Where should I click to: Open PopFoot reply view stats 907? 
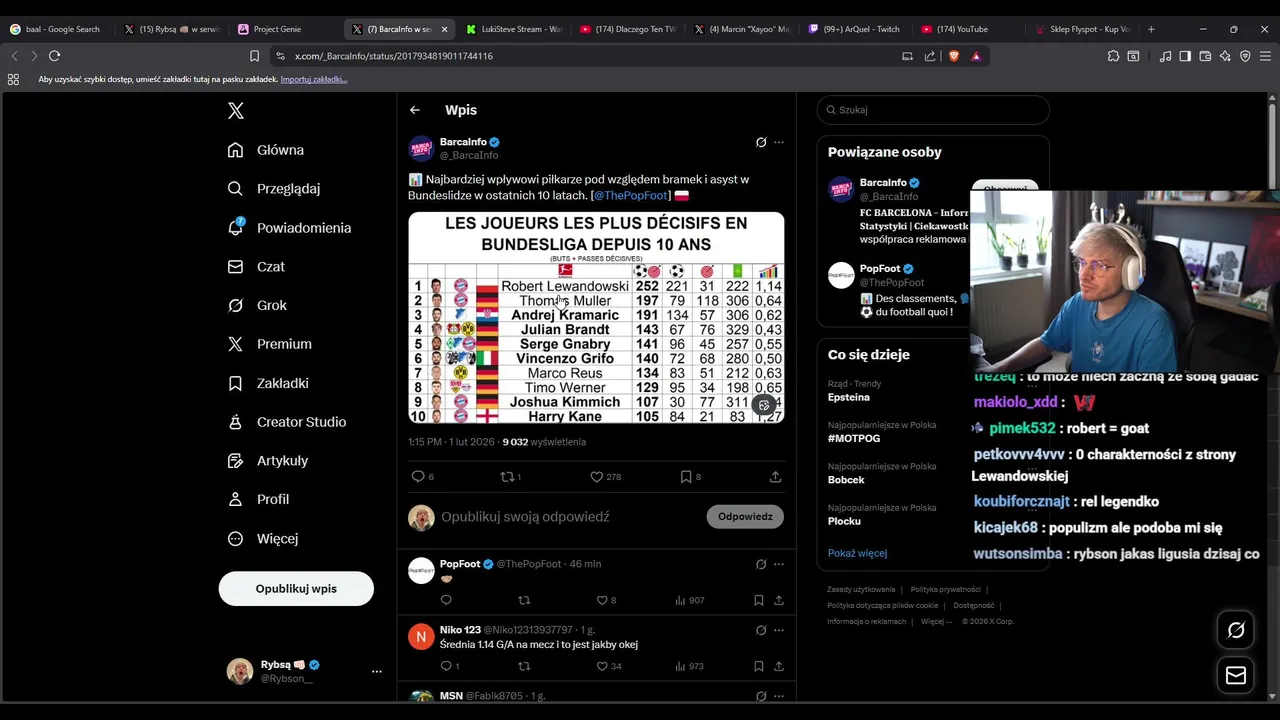(x=690, y=600)
